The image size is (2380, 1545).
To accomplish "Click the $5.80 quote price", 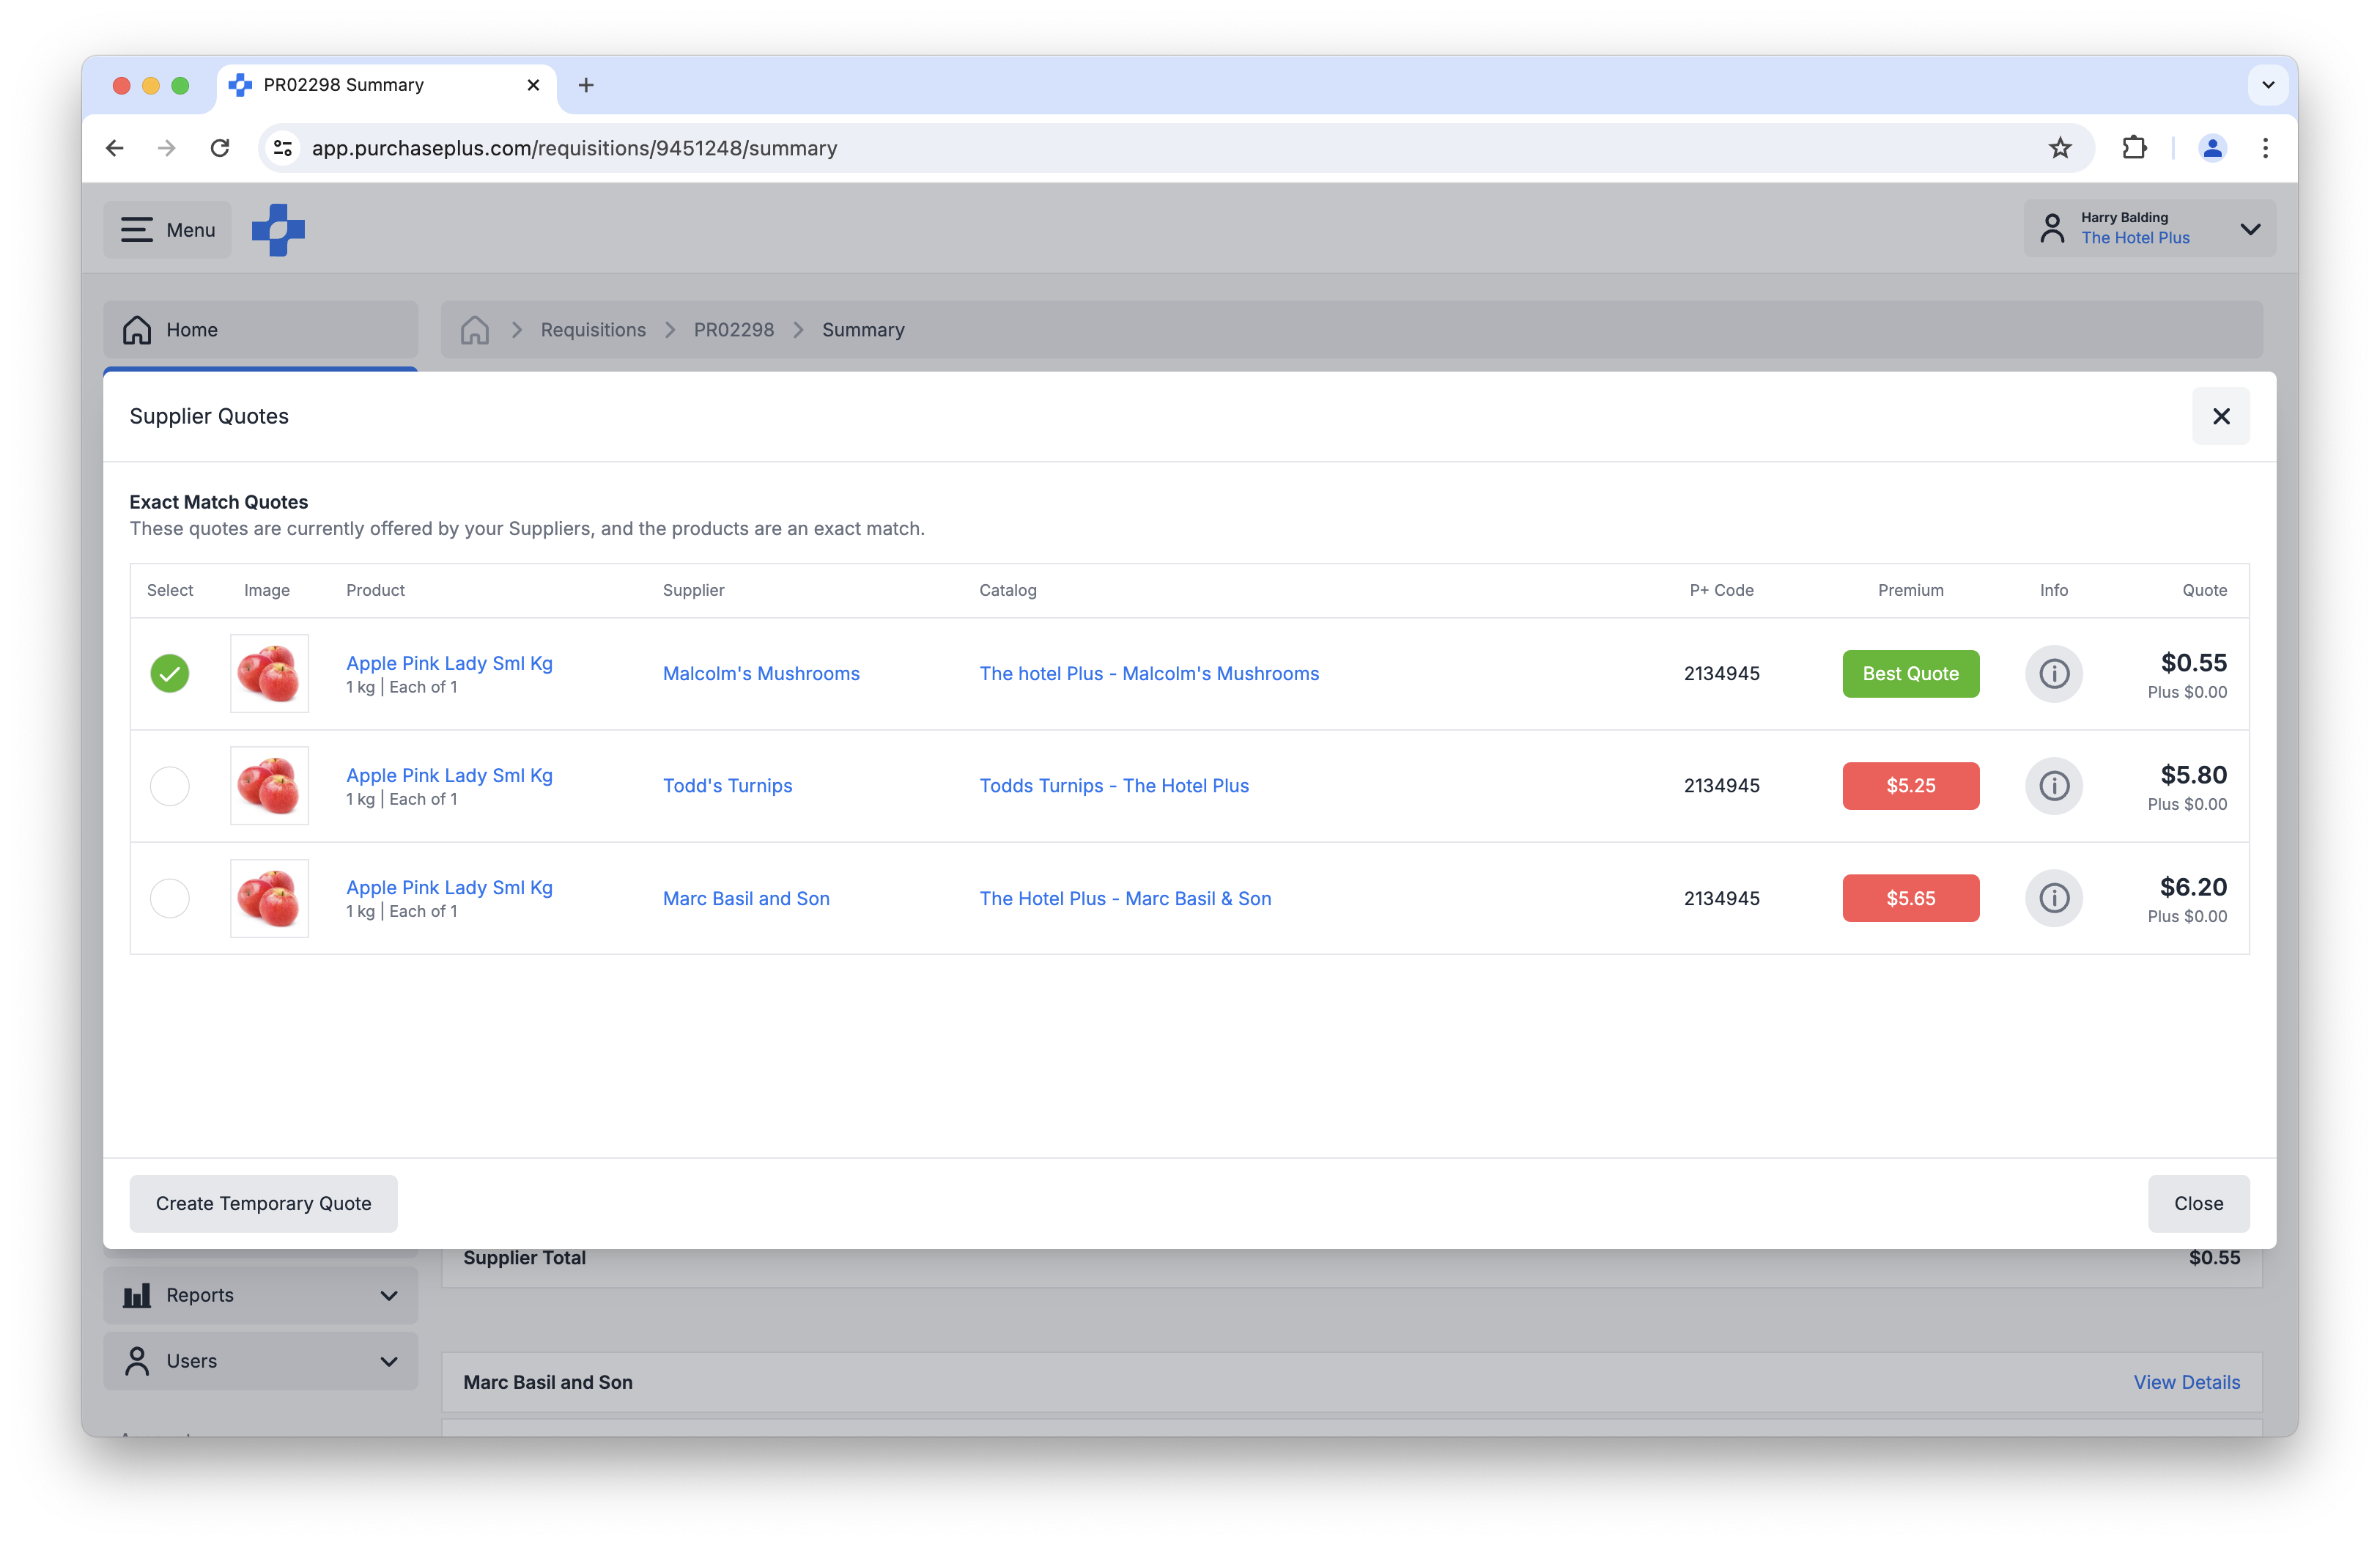I will tap(2193, 774).
